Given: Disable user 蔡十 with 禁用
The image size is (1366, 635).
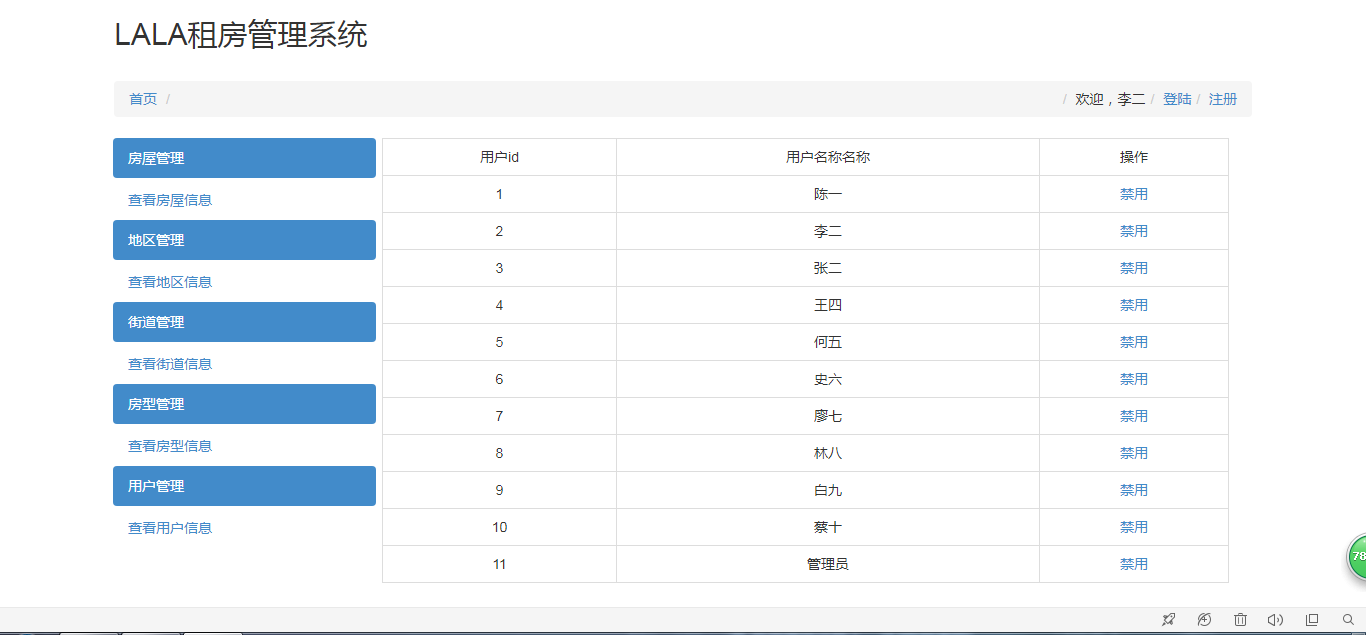Looking at the screenshot, I should click(x=1134, y=527).
